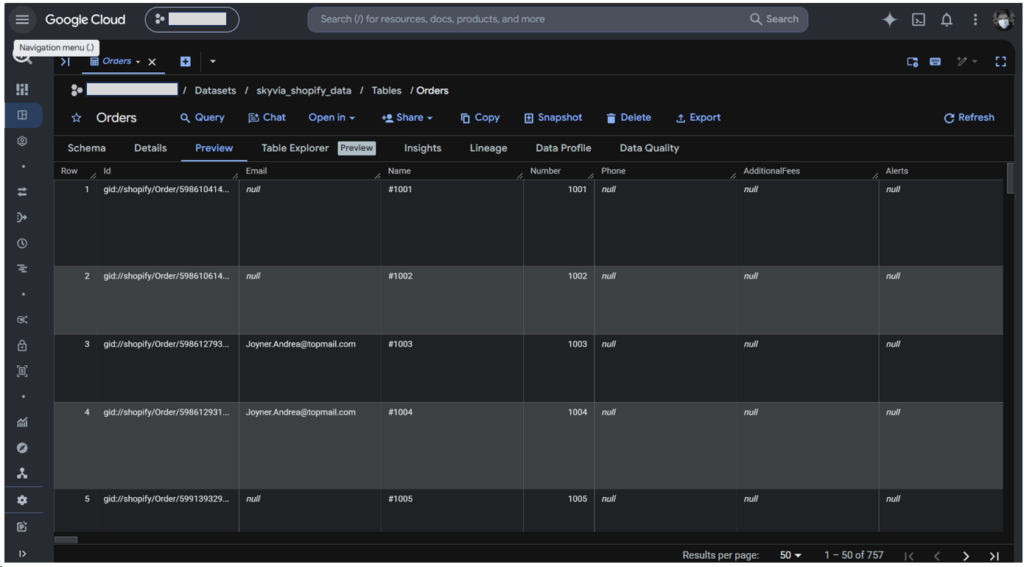Open the release notes icon below the gear
Screen dimensions: 1024x567
click(x=22, y=526)
